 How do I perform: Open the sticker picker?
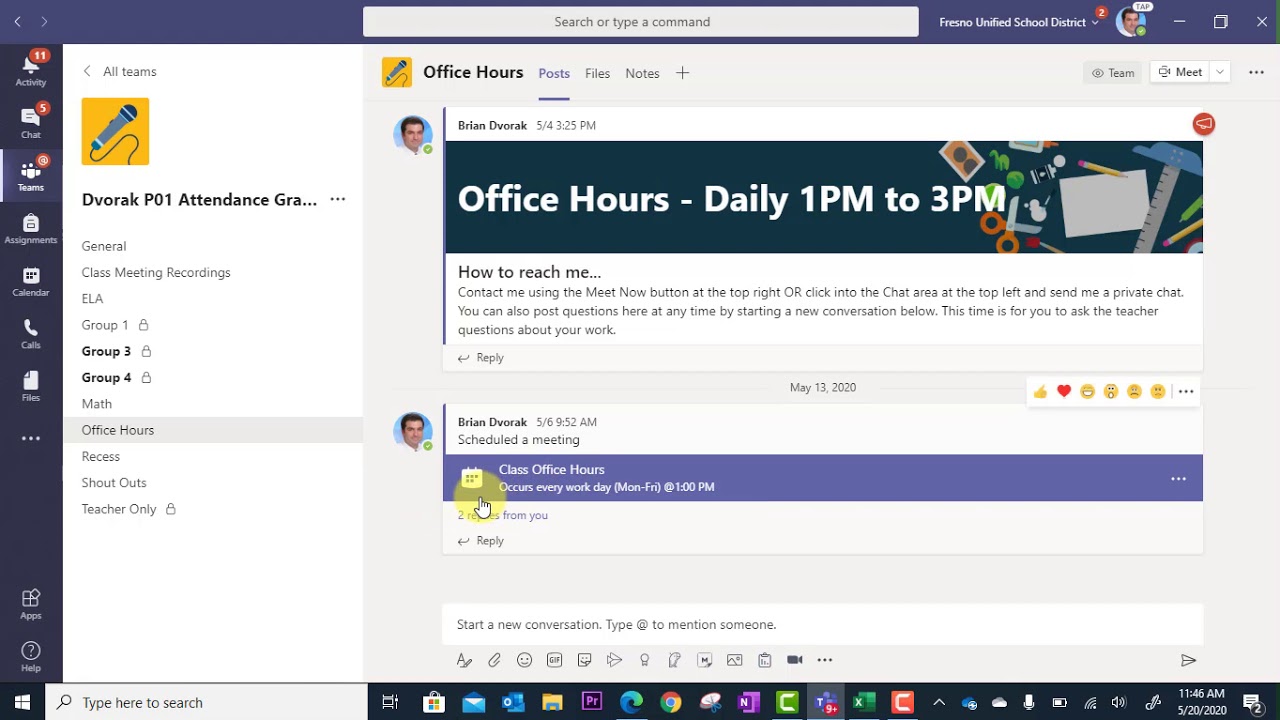(x=584, y=660)
